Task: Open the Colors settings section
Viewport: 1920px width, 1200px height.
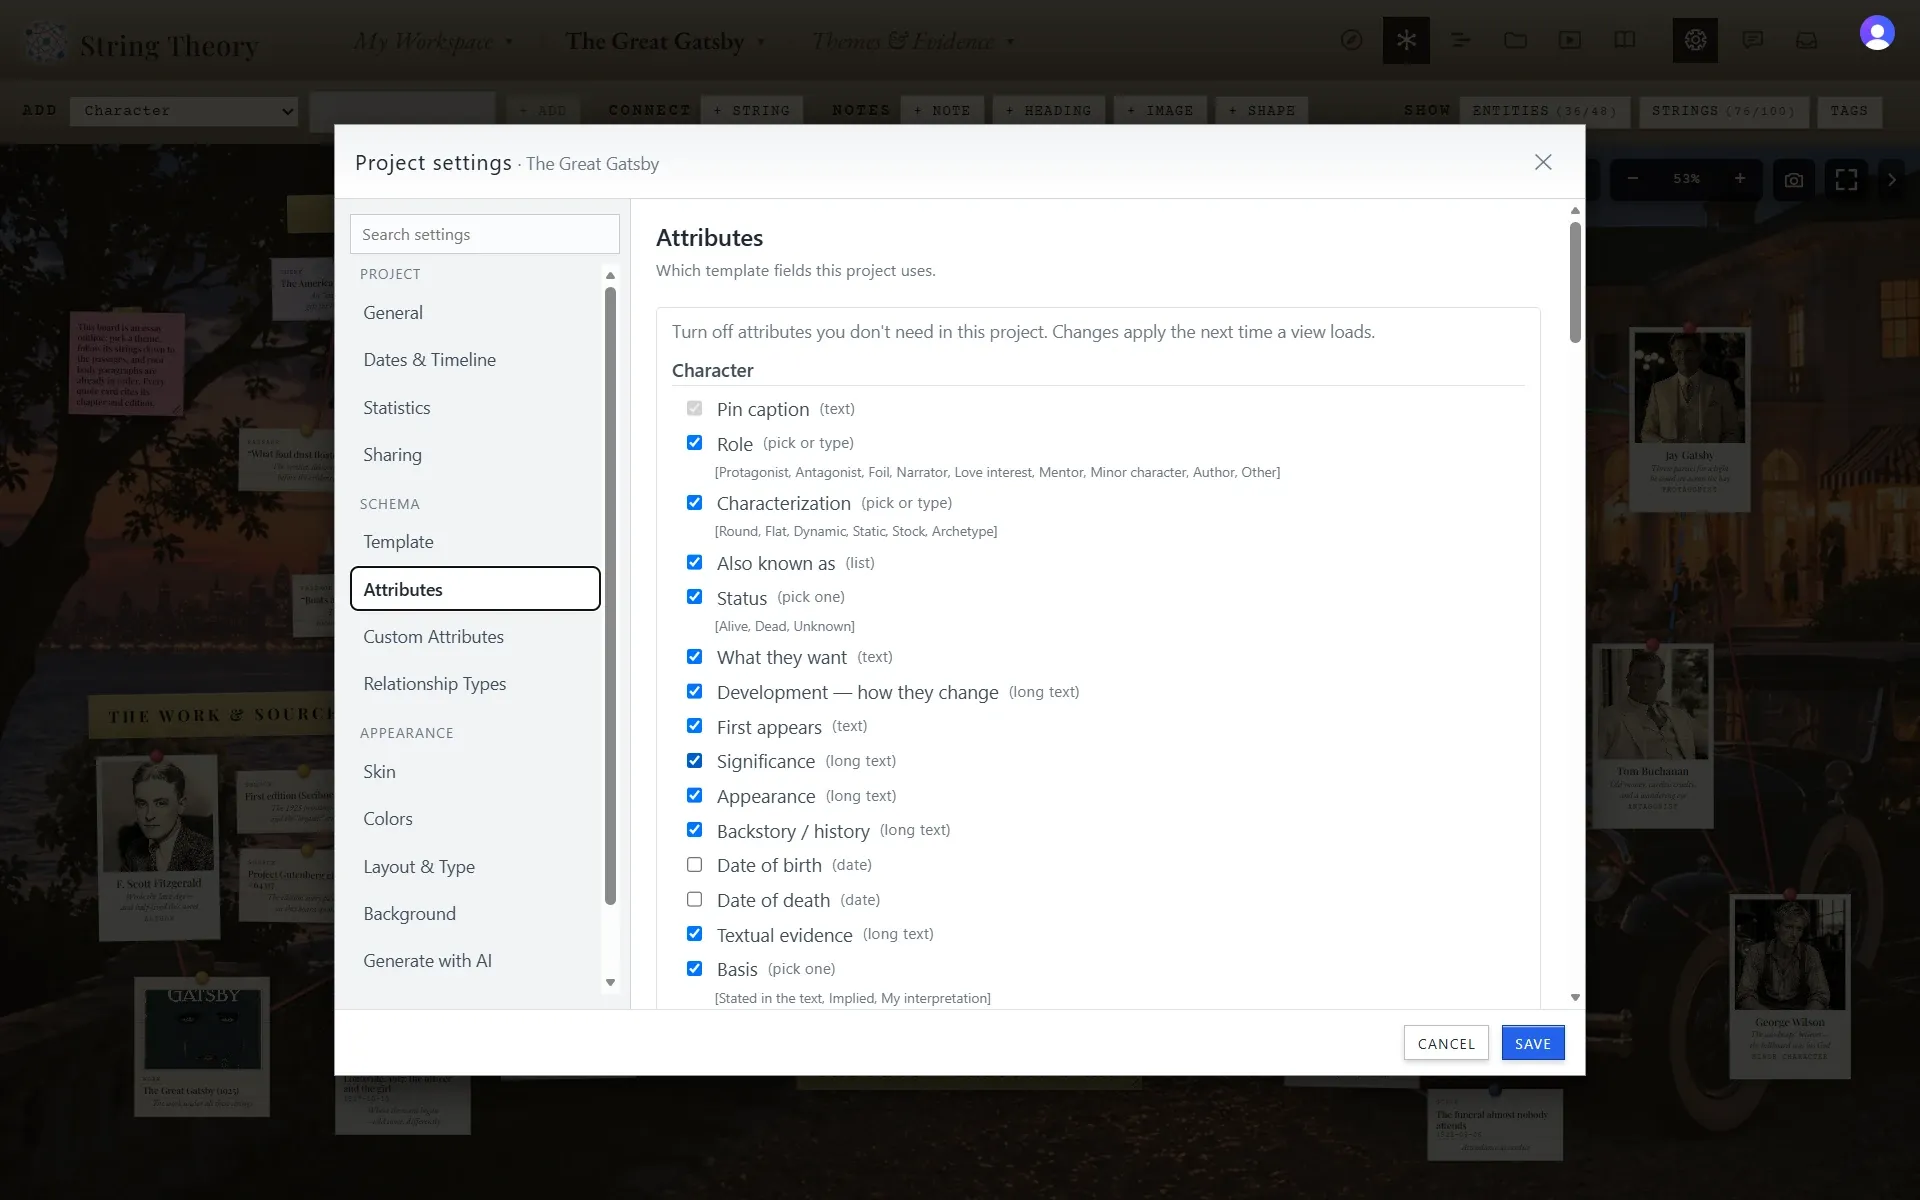Action: (475, 819)
